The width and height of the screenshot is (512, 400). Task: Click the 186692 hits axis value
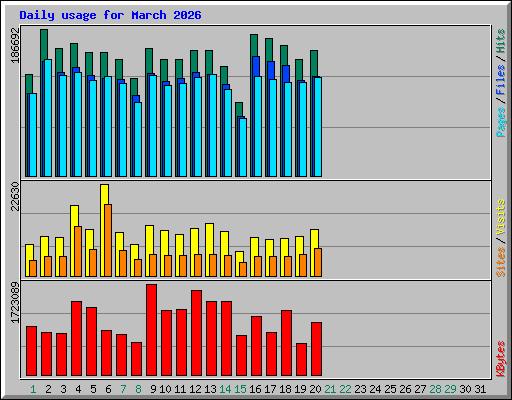[x=15, y=45]
